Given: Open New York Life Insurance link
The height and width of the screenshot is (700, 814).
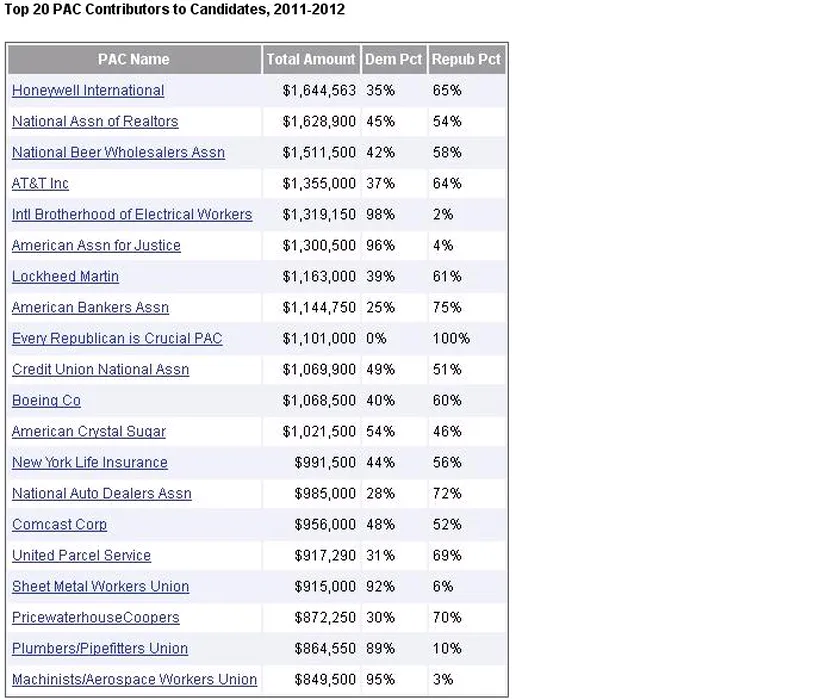Looking at the screenshot, I should pyautogui.click(x=90, y=463).
